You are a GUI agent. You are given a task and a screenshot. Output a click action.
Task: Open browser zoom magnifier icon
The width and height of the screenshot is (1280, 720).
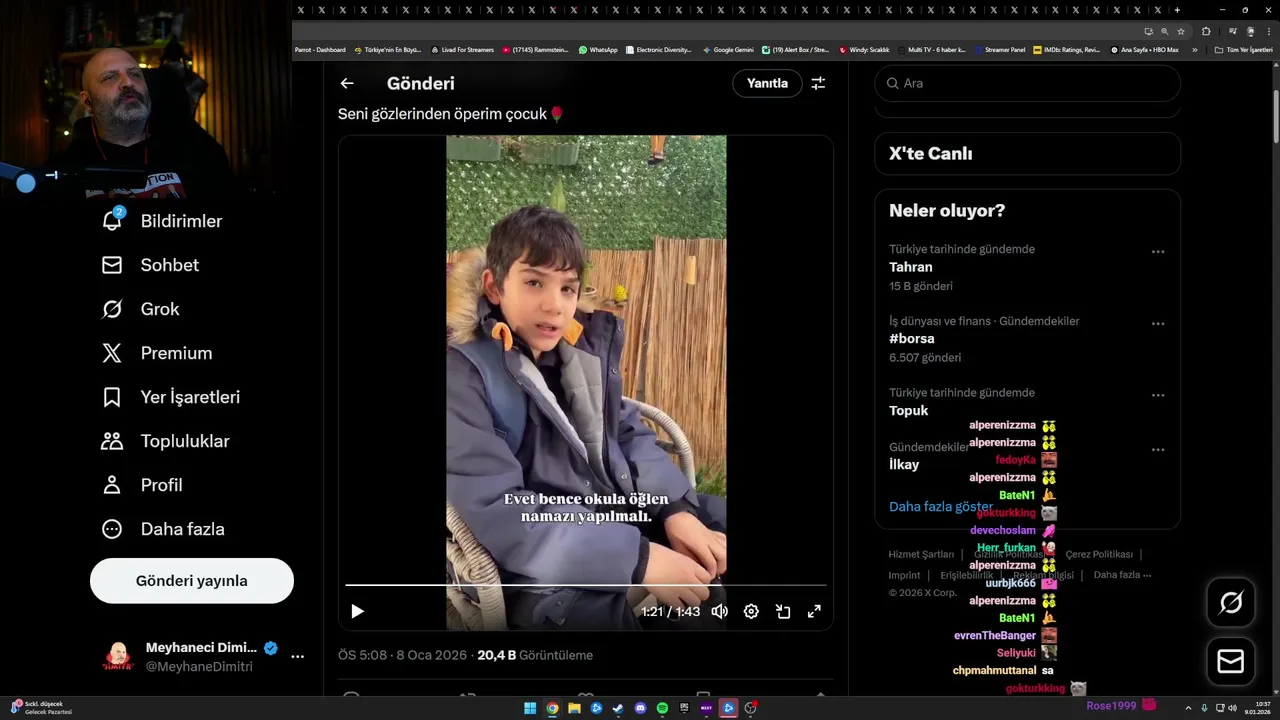coord(1164,31)
